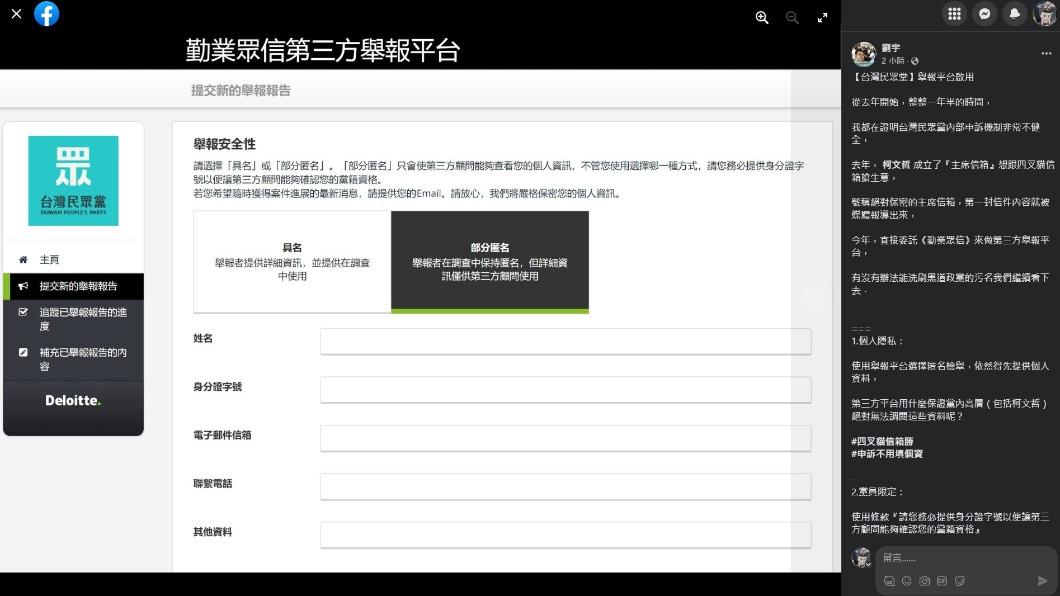Enter fullscreen photo view
Viewport: 1060px width, 596px height.
(823, 18)
